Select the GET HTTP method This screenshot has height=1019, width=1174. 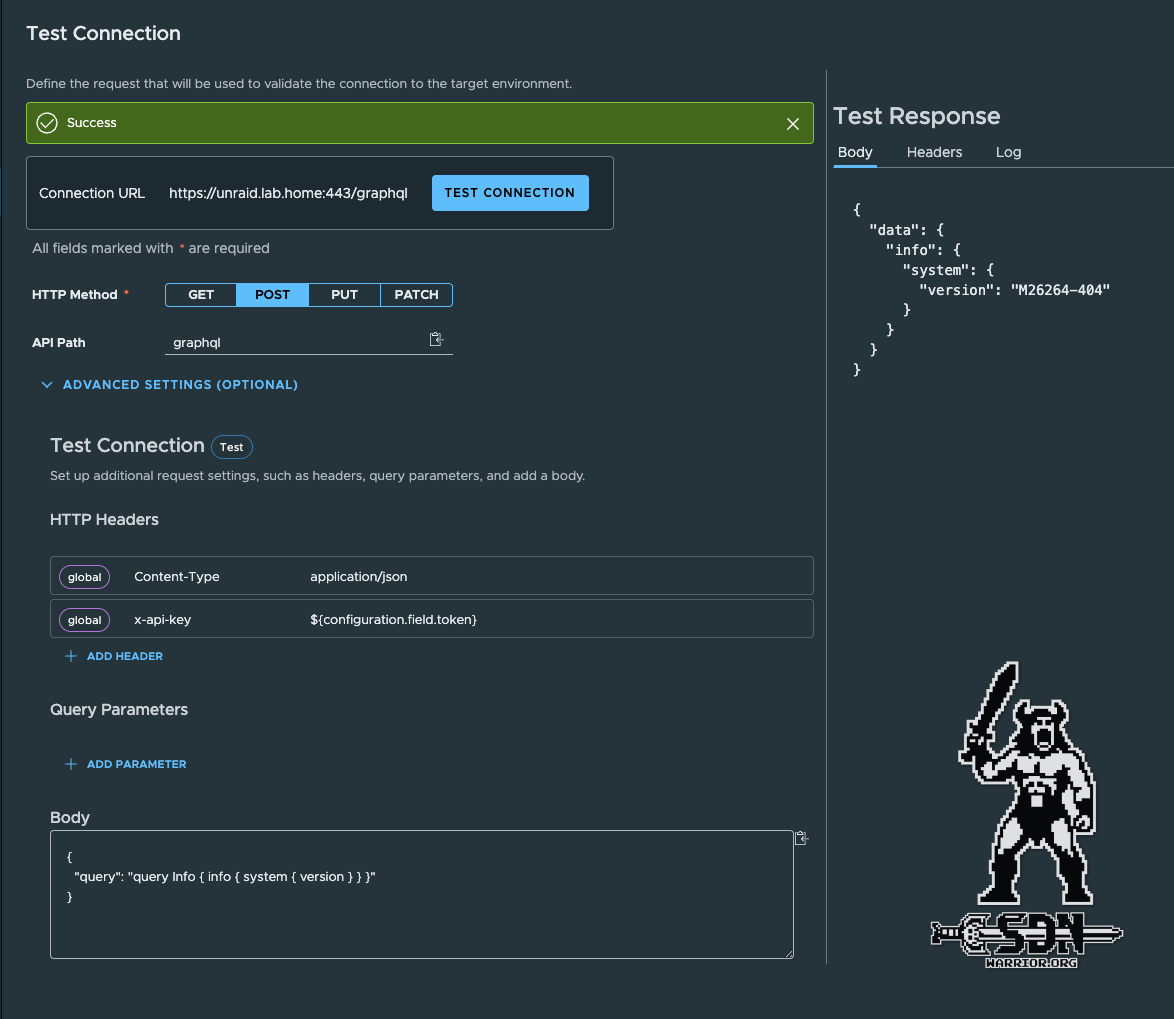pos(201,295)
